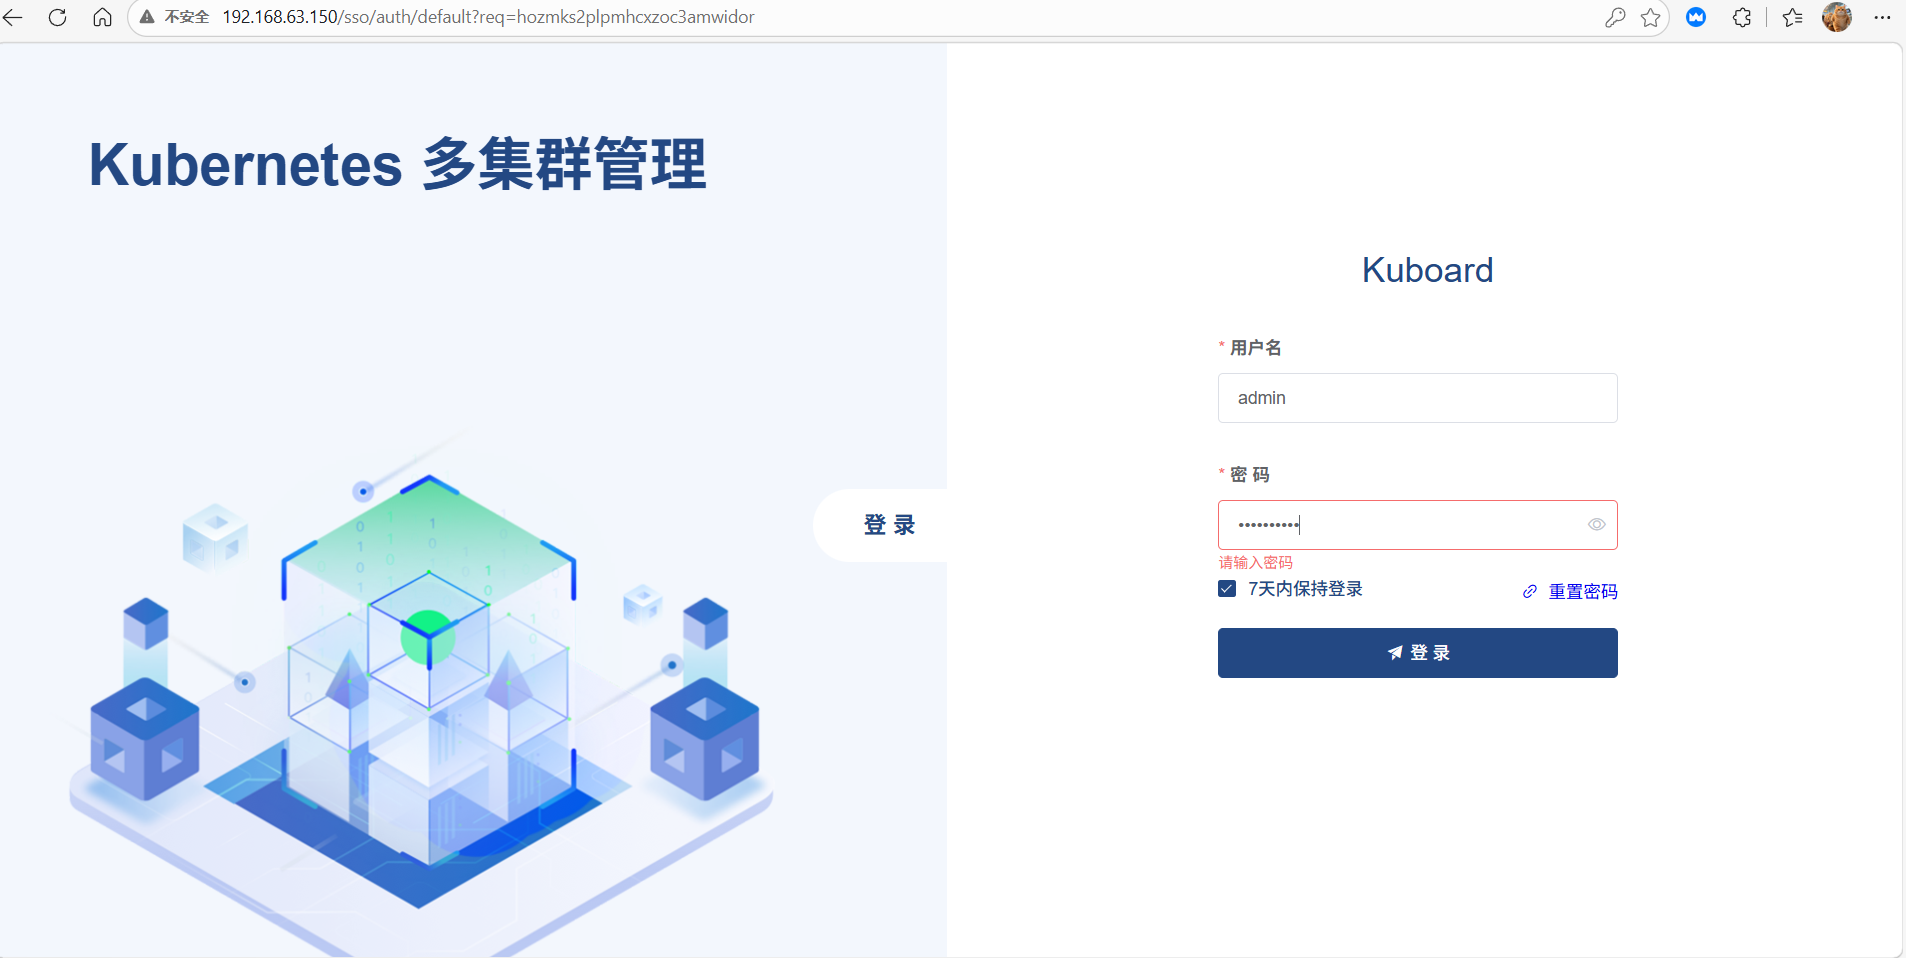The image size is (1906, 958).
Task: Click the blue 登录 submit button
Action: tap(1417, 653)
